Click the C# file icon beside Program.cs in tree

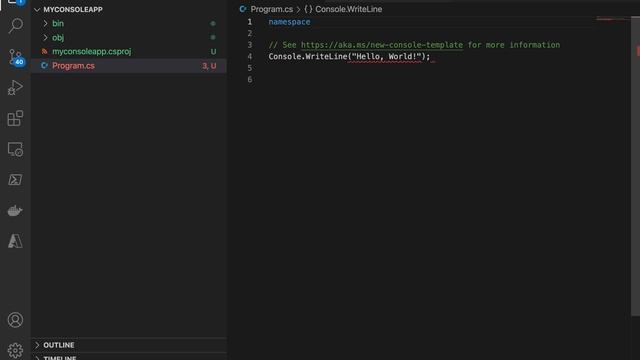pyautogui.click(x=44, y=66)
